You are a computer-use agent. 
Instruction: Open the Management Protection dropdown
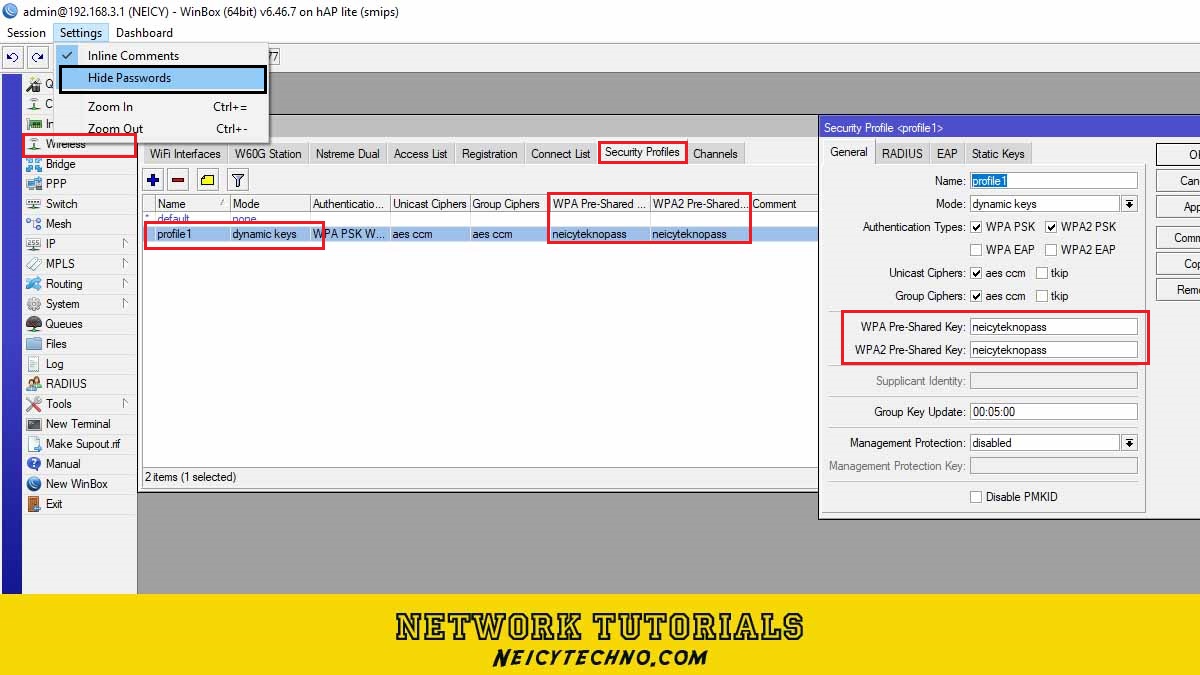(1129, 443)
